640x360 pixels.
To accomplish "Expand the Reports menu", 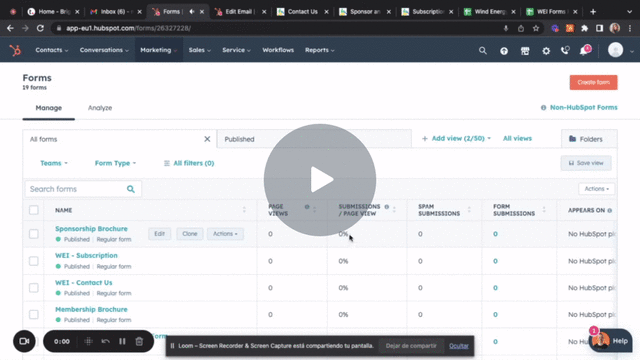I will pos(320,50).
